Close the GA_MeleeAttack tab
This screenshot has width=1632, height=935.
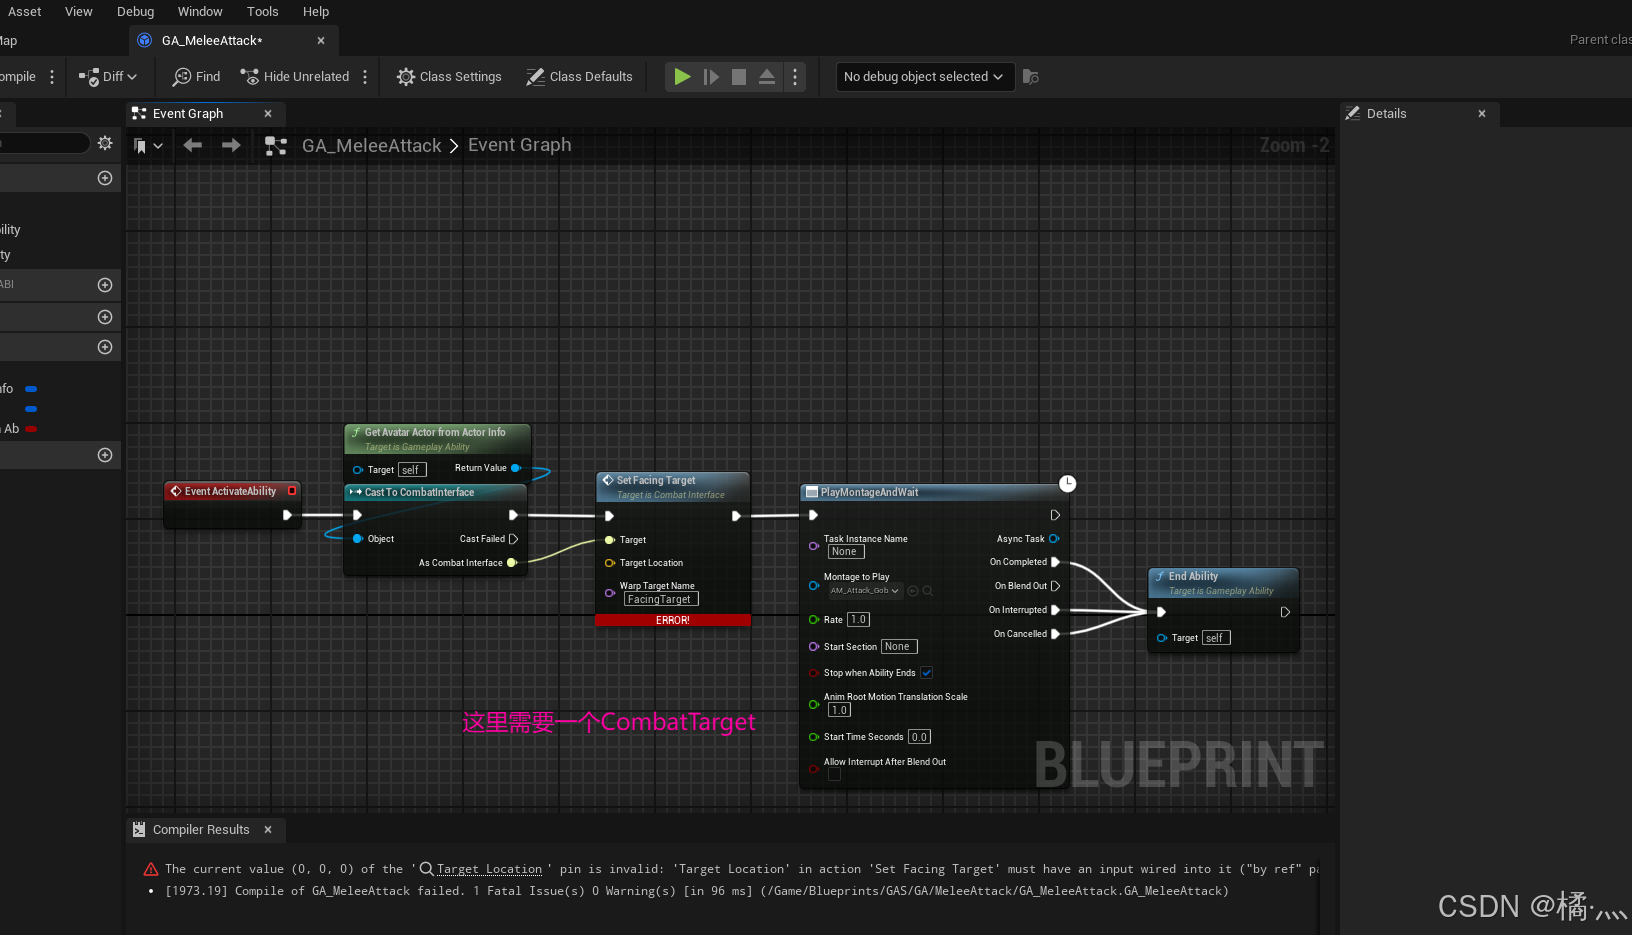321,41
